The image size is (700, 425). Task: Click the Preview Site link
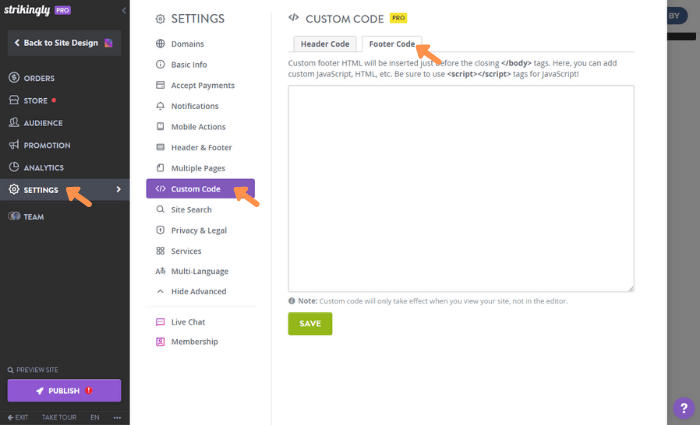(x=33, y=370)
